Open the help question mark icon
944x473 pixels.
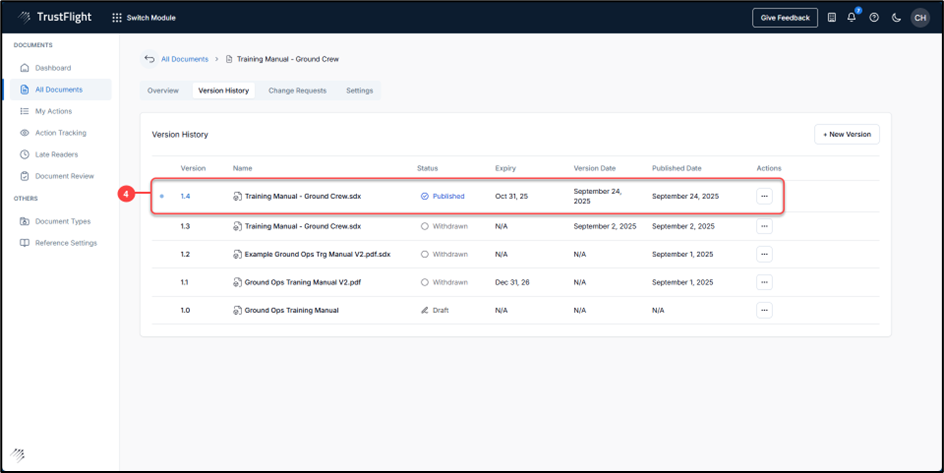tap(874, 18)
